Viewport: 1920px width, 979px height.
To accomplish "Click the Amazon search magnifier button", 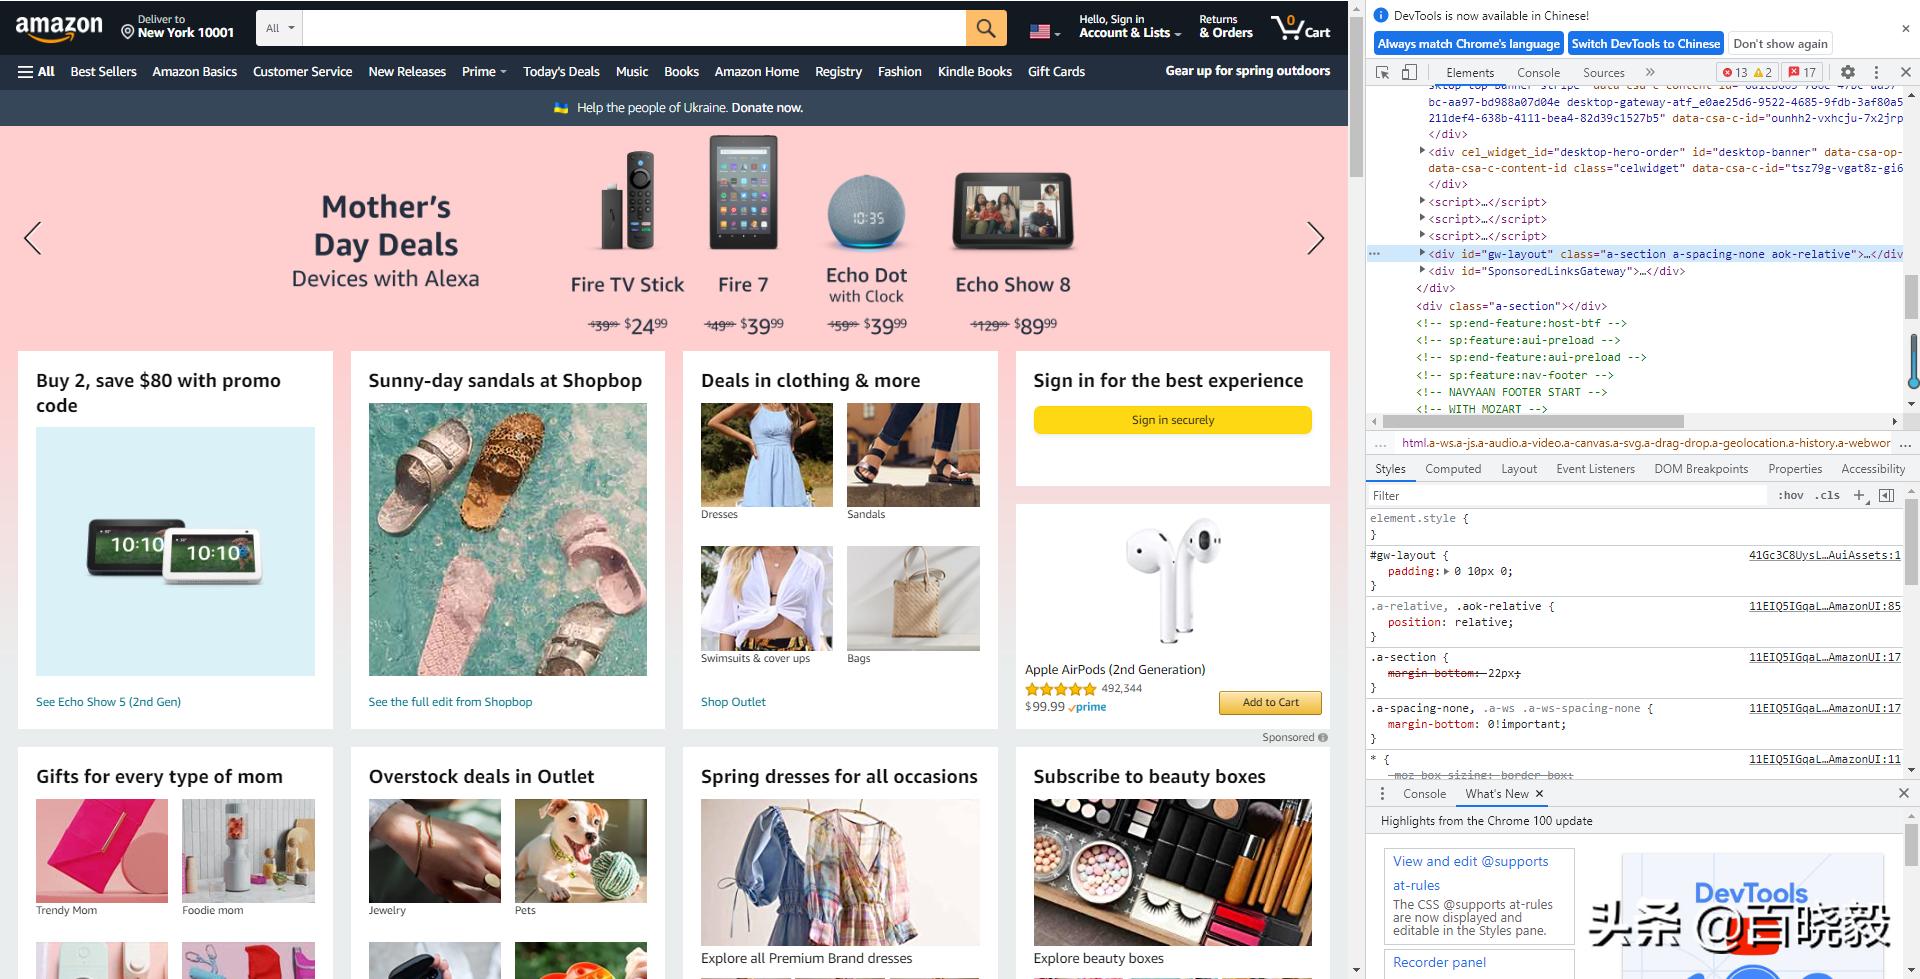I will click(x=986, y=28).
